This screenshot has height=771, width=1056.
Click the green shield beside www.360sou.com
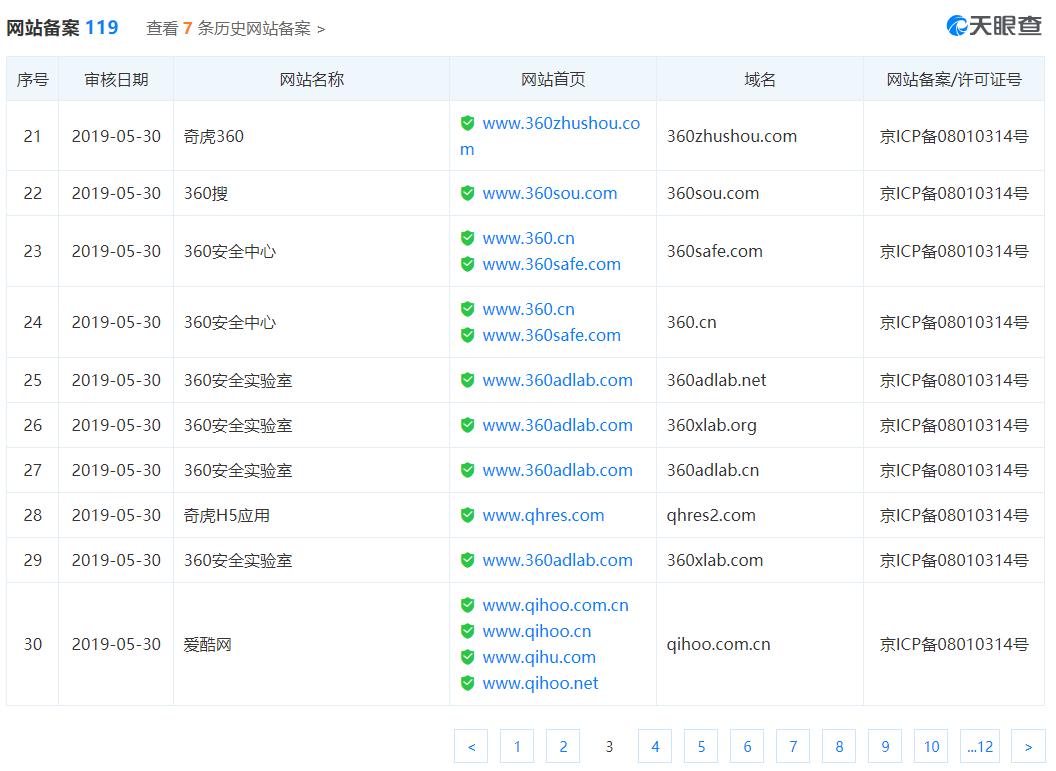[467, 193]
